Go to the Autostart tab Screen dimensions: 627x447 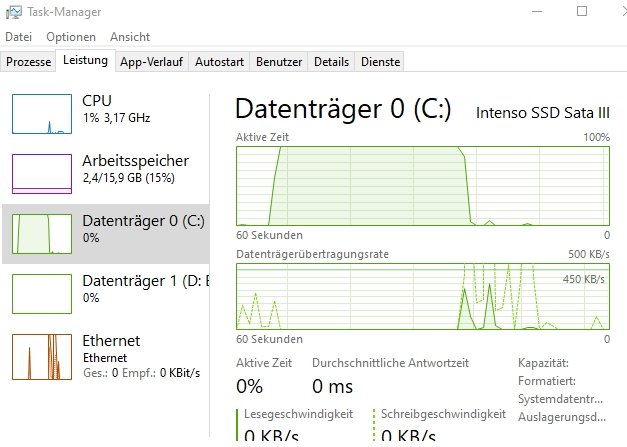click(219, 62)
